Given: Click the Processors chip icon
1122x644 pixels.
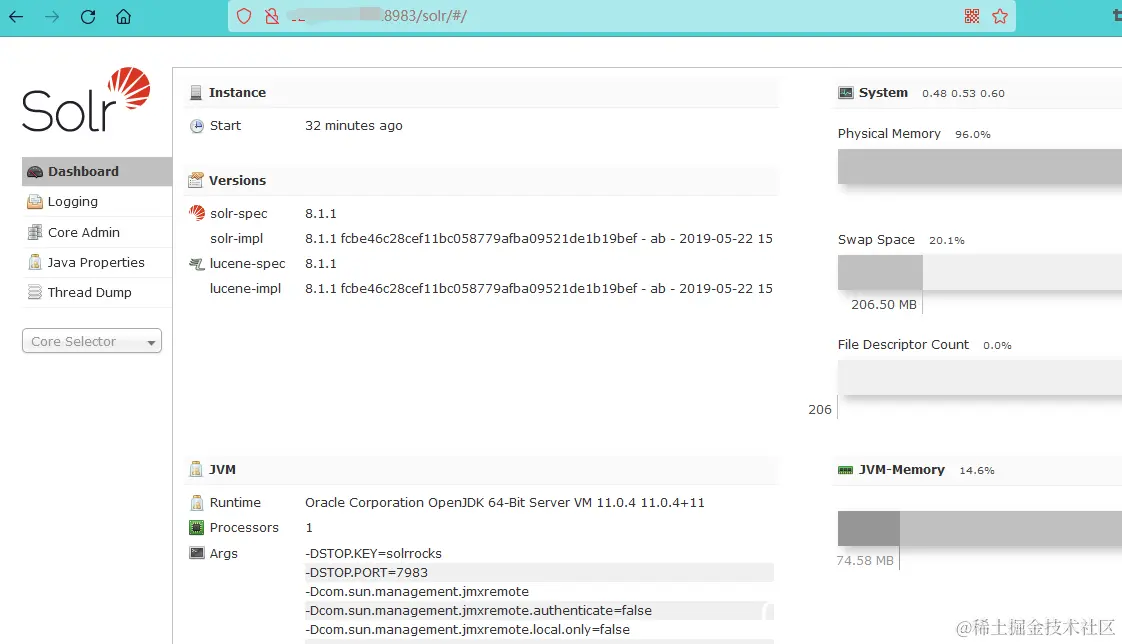Looking at the screenshot, I should 197,528.
